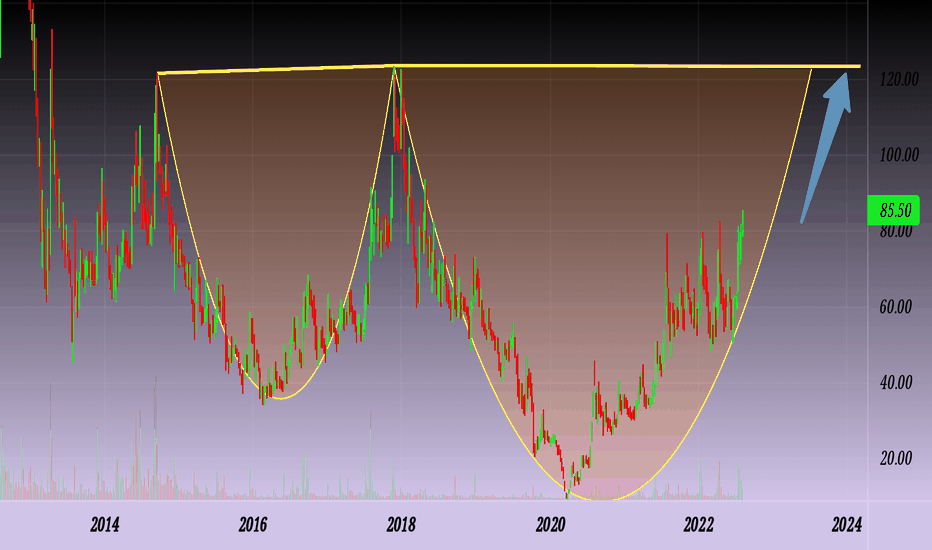The image size is (932, 550).
Task: Select the 100.00 price axis label
Action: click(x=899, y=155)
